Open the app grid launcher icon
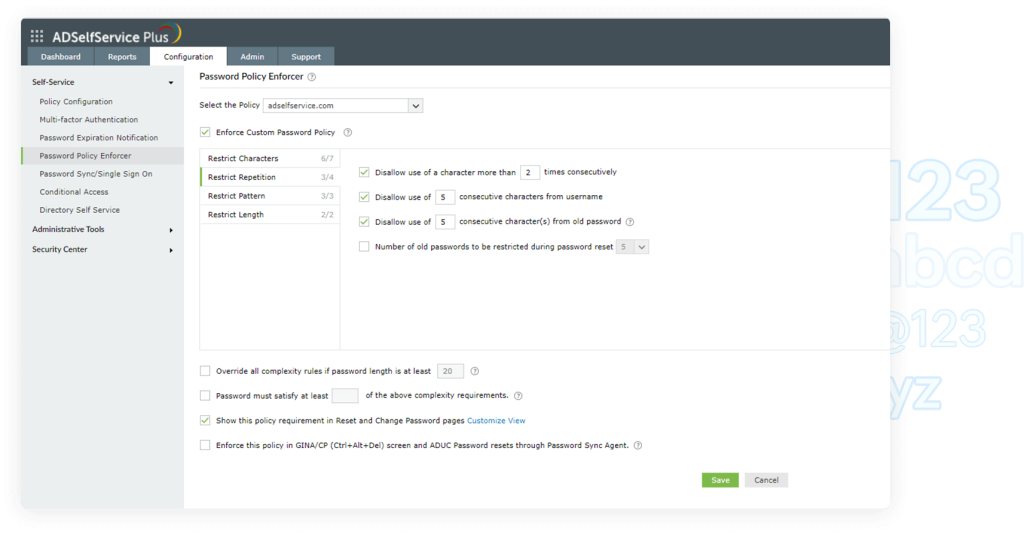 coord(37,36)
